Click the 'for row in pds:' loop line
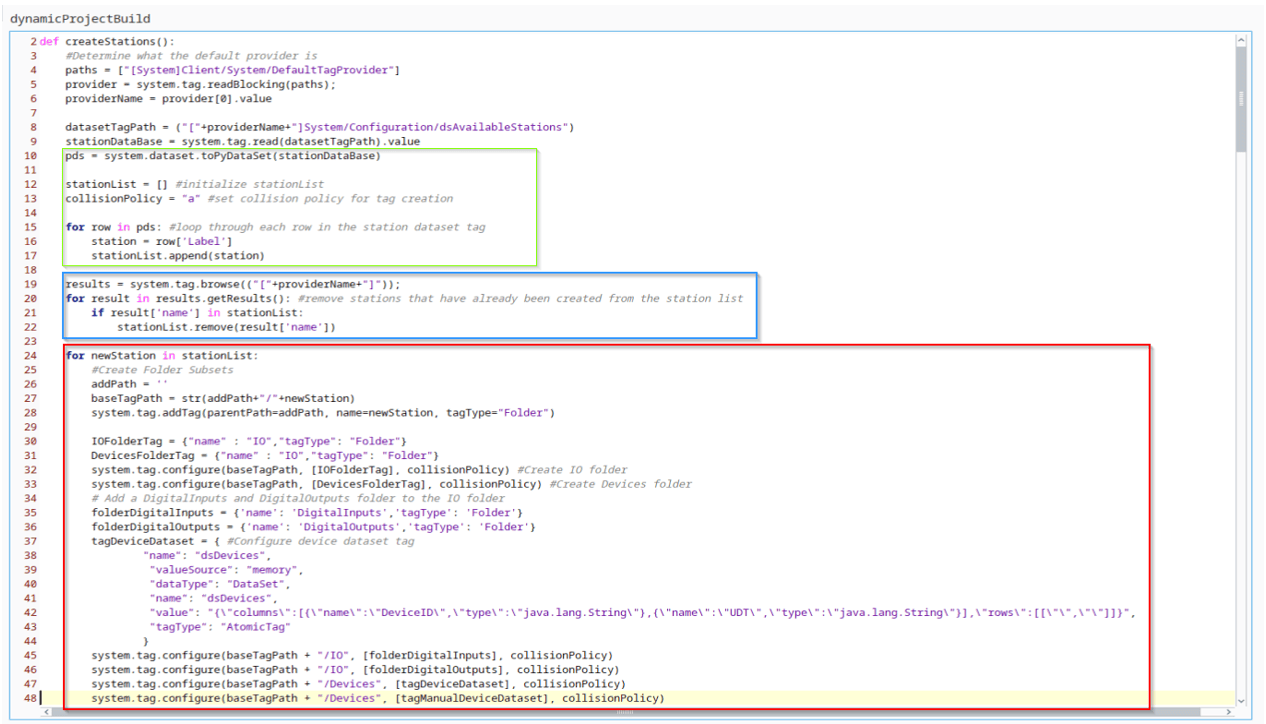Screen dimensions: 1266x724 click(276, 227)
